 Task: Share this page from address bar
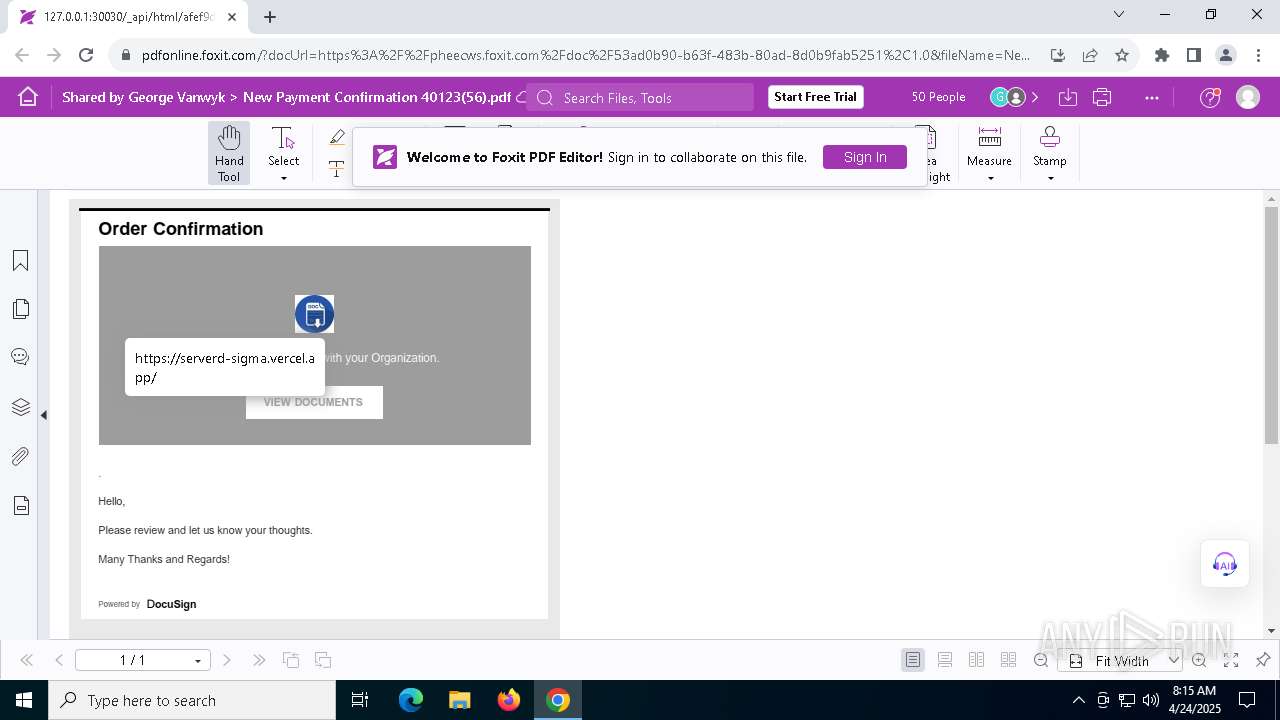point(1090,55)
